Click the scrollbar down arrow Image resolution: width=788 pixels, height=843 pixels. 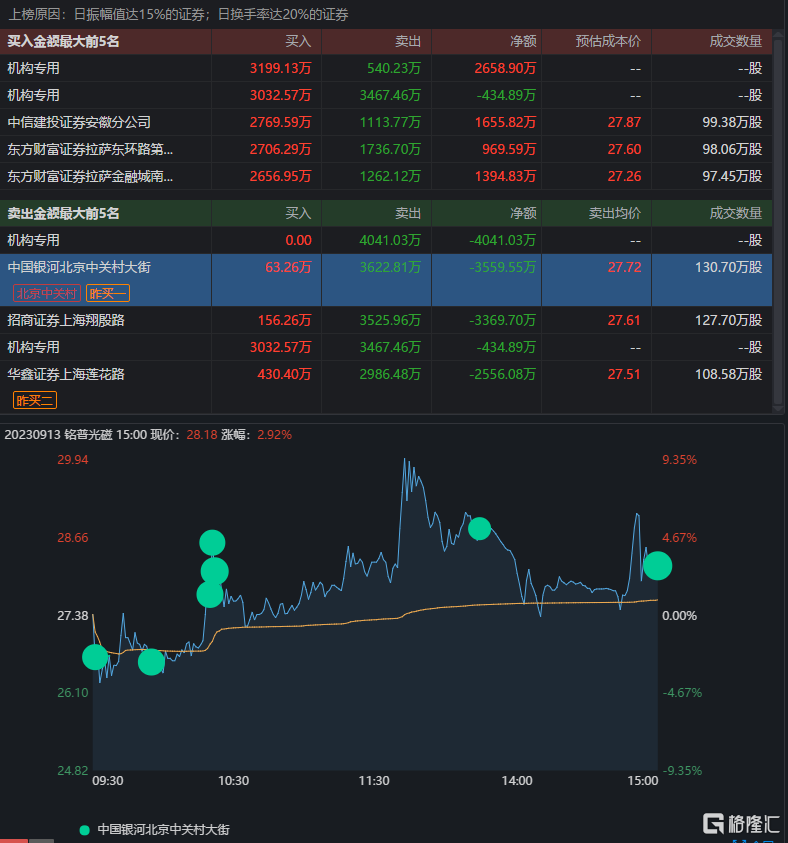click(x=778, y=409)
